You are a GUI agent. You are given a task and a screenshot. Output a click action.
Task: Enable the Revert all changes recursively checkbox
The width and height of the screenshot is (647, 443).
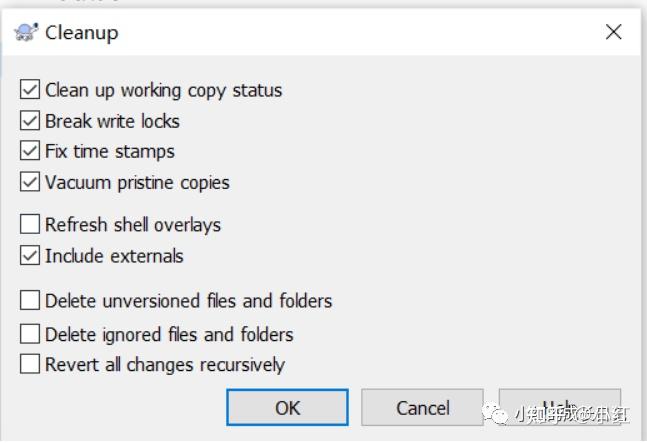coord(30,365)
